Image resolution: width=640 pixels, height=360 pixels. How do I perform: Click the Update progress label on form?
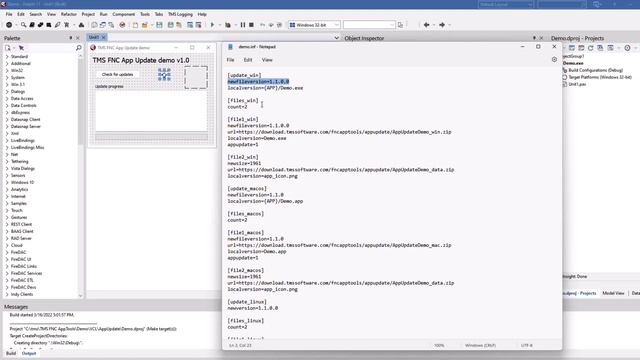pyautogui.click(x=109, y=87)
